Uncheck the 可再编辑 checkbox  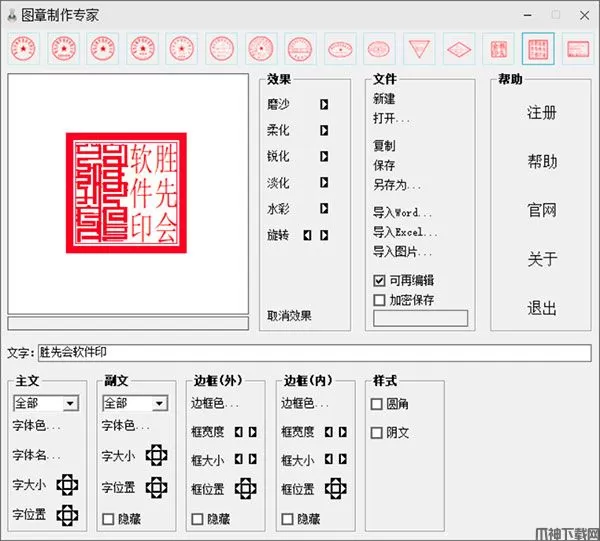(379, 281)
